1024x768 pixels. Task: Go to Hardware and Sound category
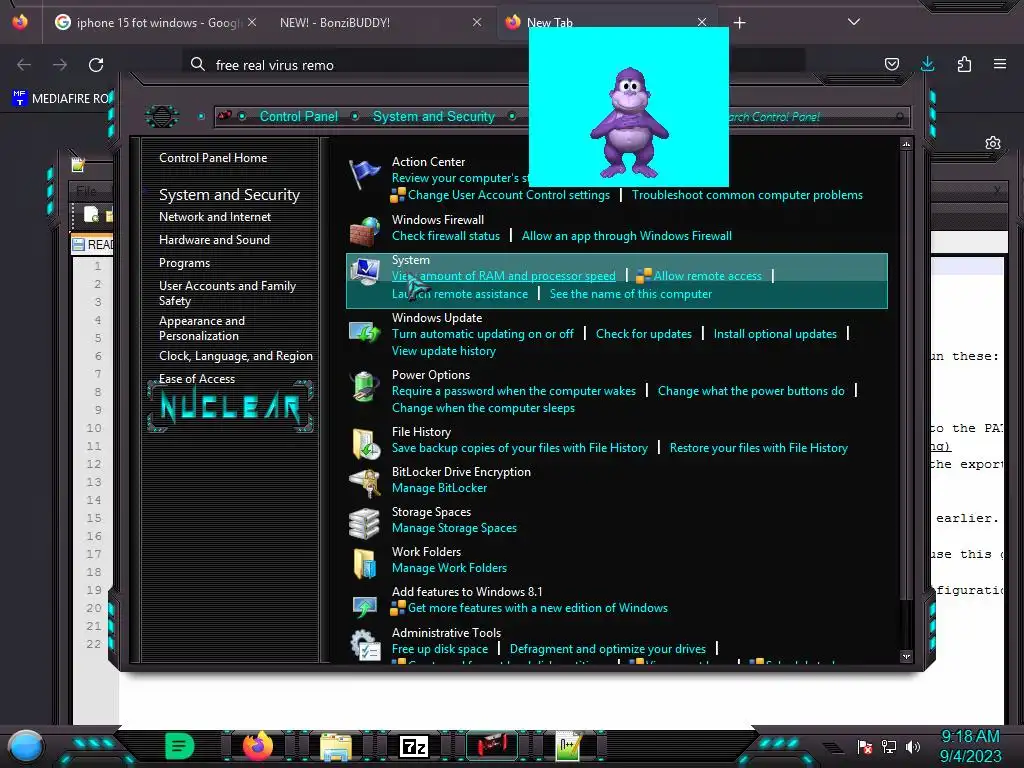214,240
